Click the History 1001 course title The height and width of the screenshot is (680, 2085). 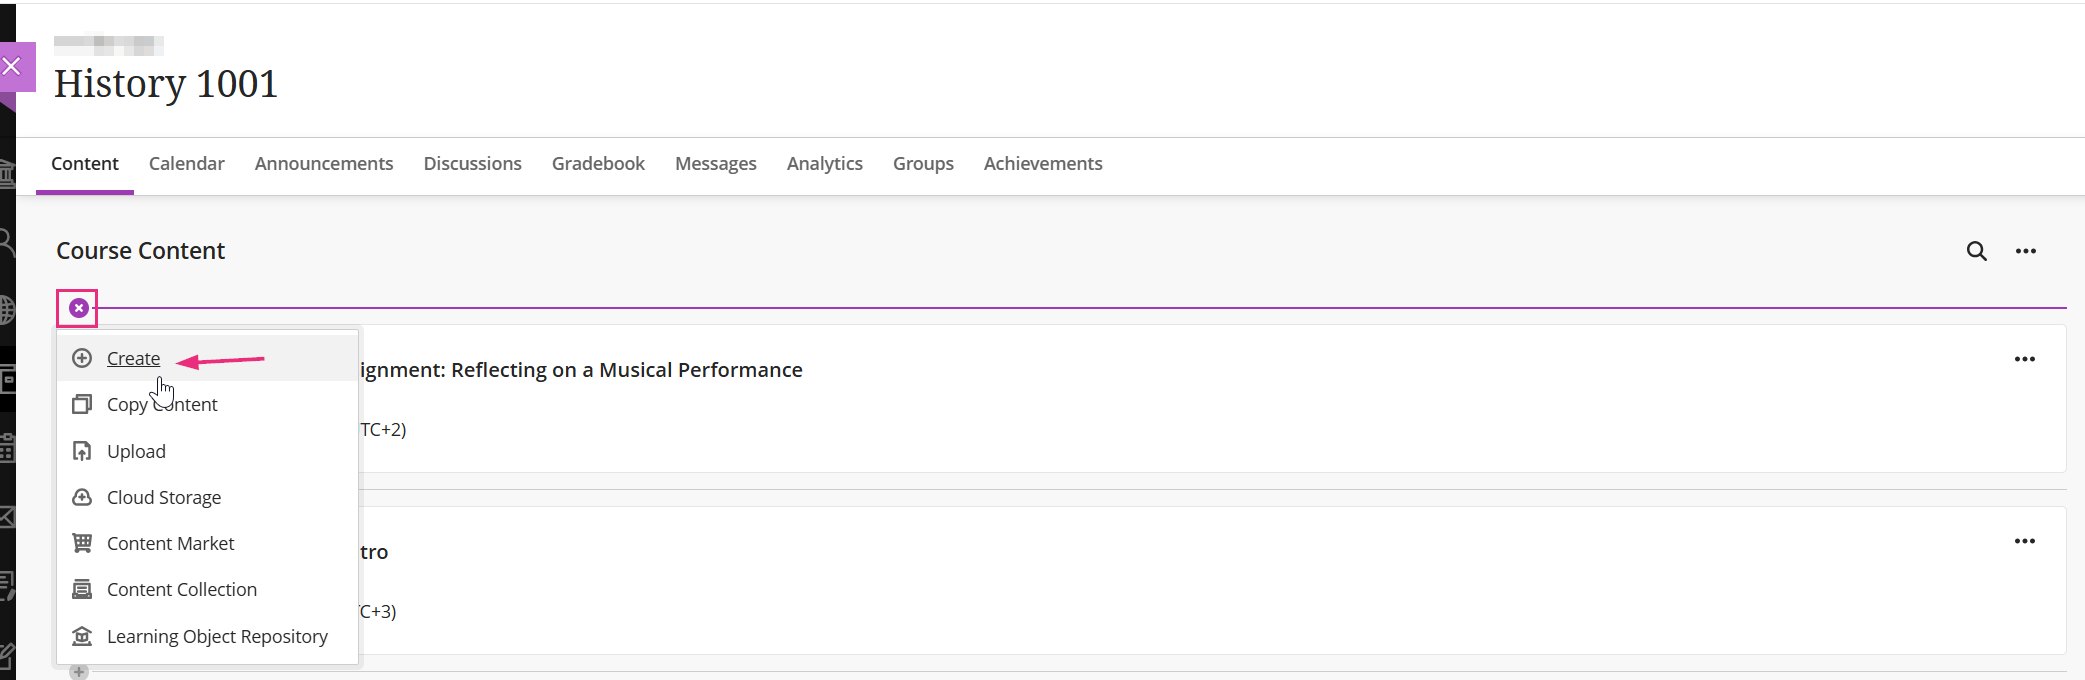pyautogui.click(x=166, y=84)
